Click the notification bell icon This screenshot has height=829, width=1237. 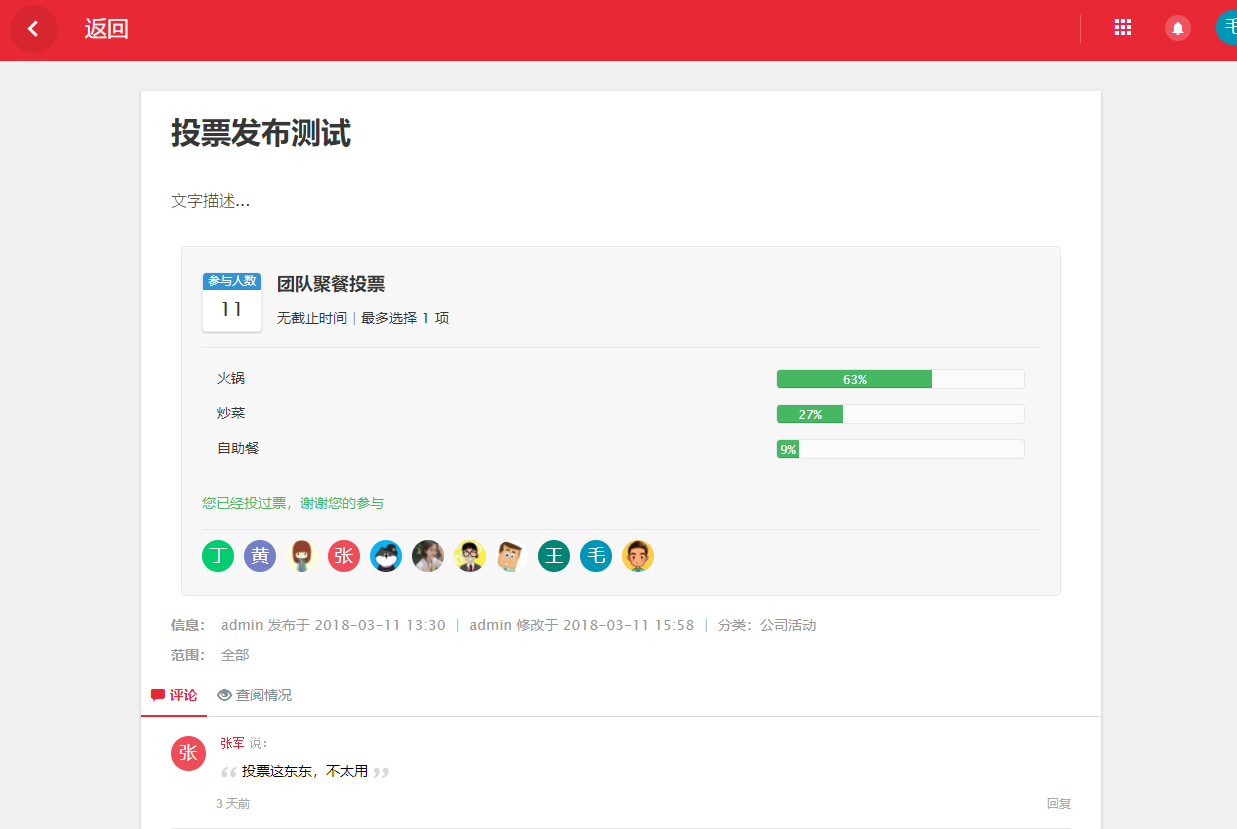(x=1177, y=27)
